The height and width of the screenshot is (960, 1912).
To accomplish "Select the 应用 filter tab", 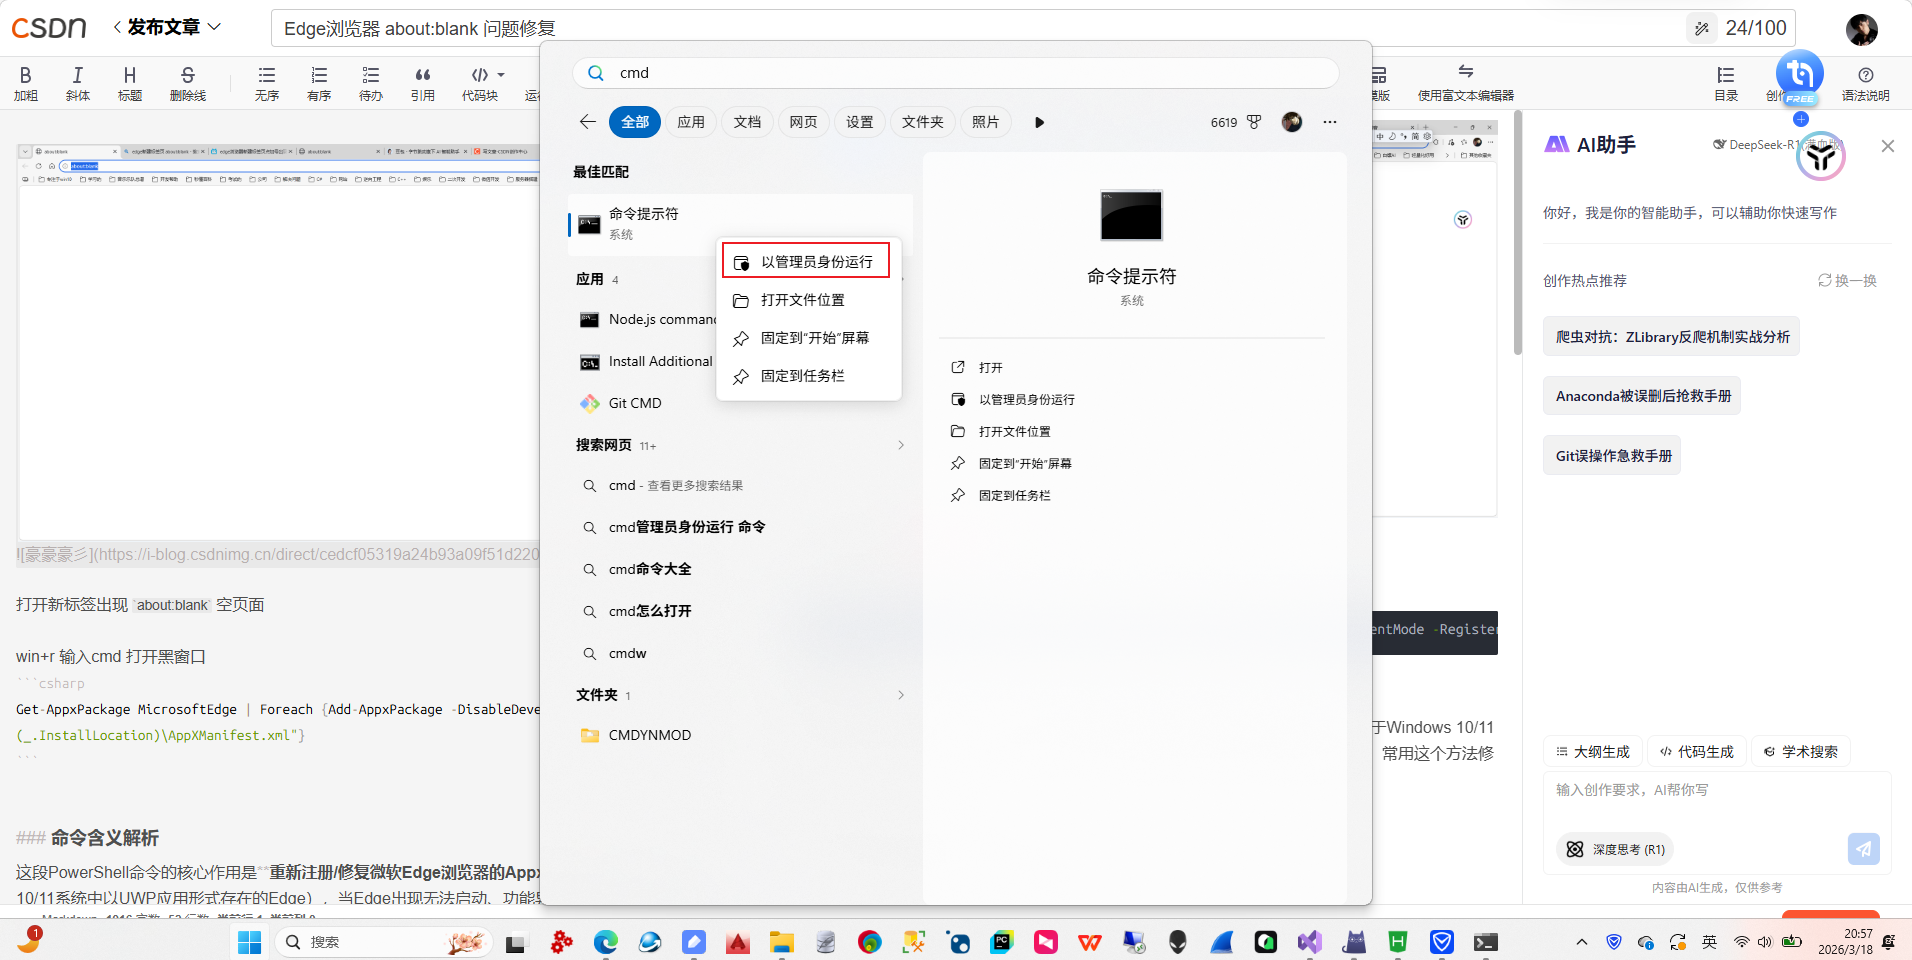I will pos(691,122).
